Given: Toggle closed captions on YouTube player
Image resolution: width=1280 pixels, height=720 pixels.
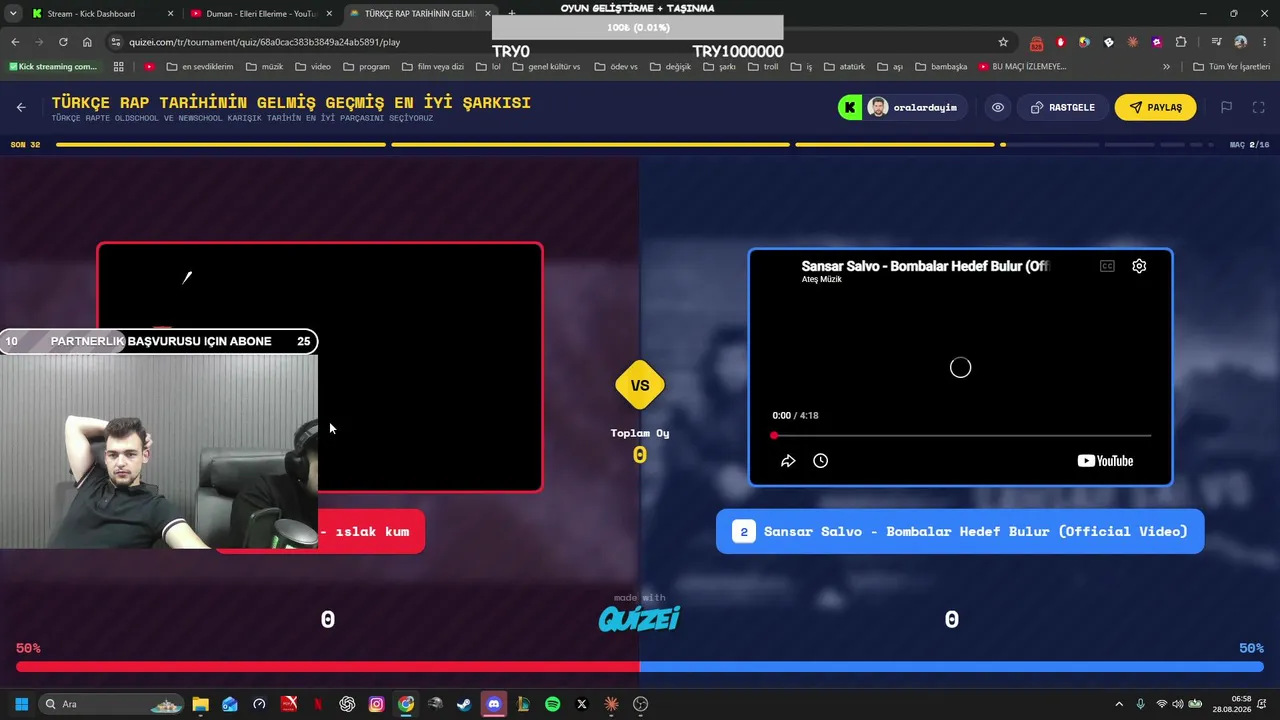Looking at the screenshot, I should point(1107,266).
